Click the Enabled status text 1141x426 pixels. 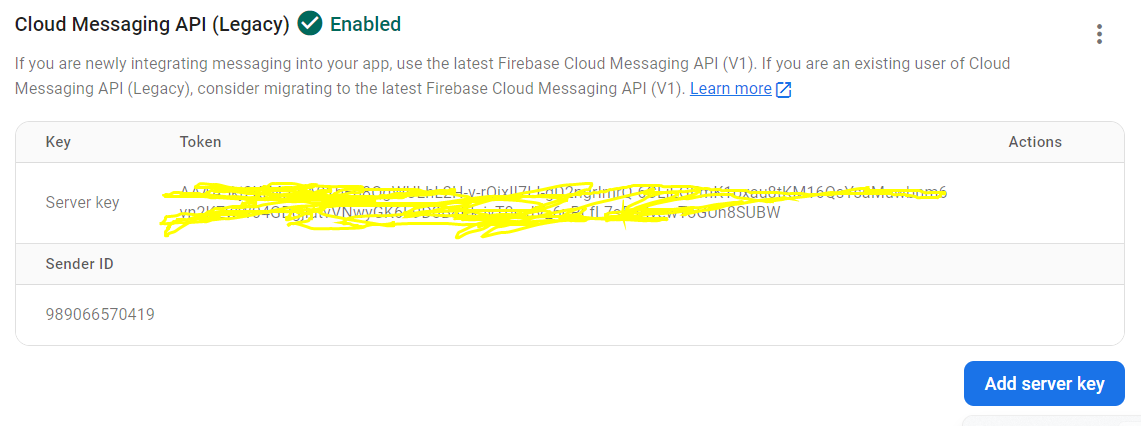[365, 24]
